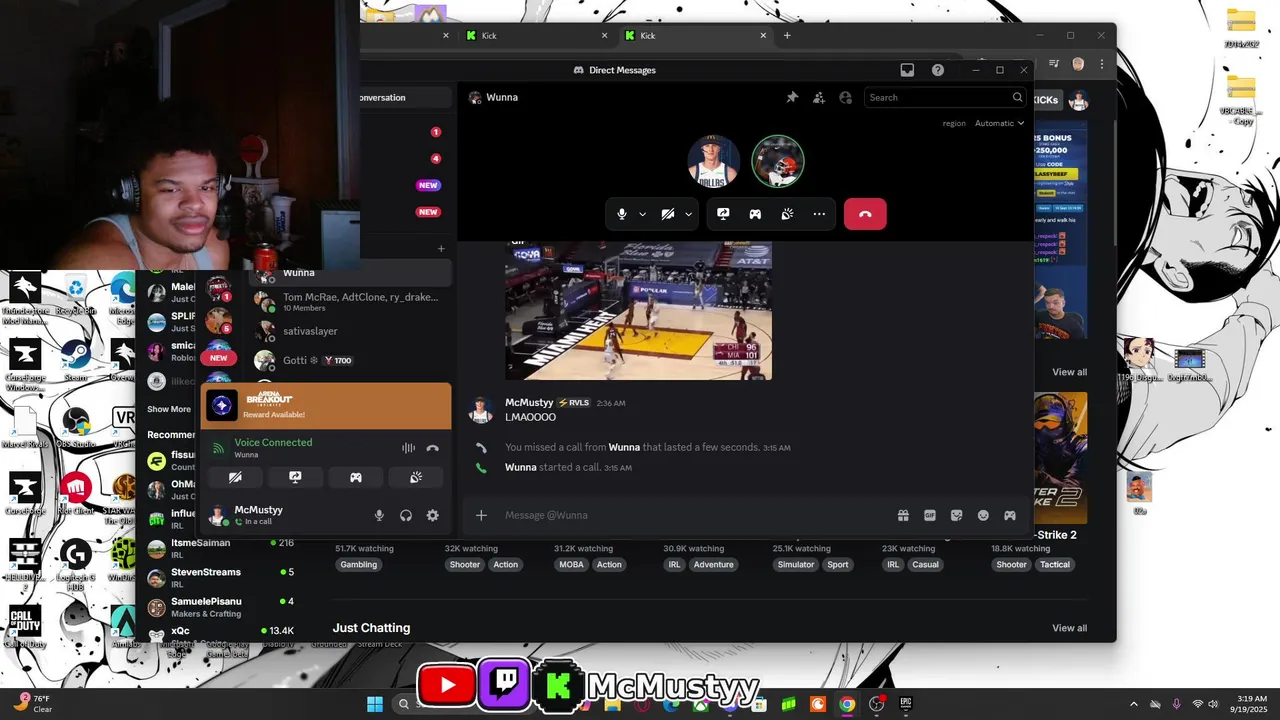
Task: Open apps controller icon in message bar
Action: (1010, 515)
